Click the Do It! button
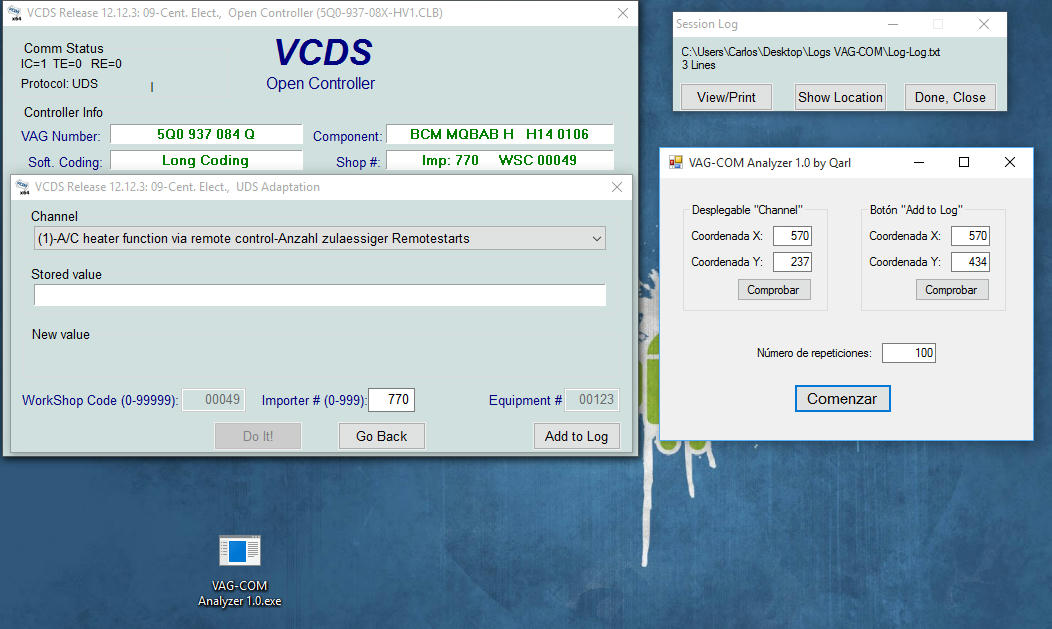The image size is (1052, 629). (258, 436)
